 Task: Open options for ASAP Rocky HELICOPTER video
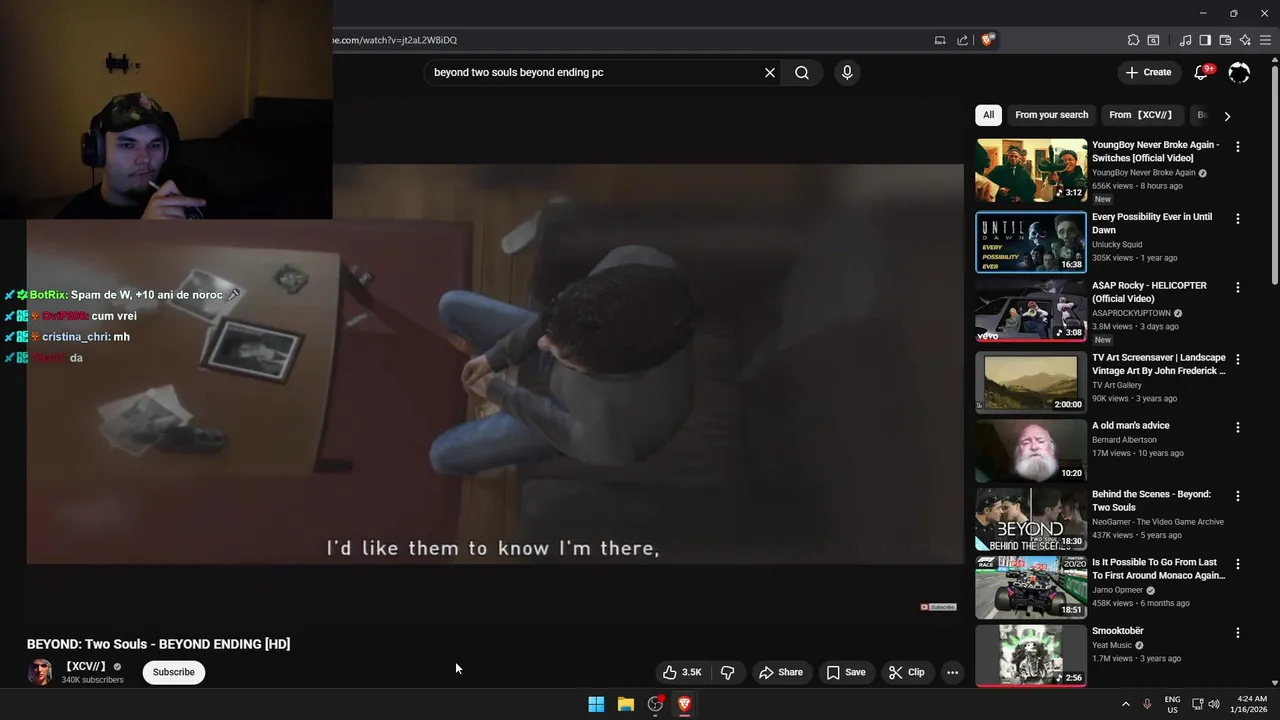pyautogui.click(x=1238, y=288)
